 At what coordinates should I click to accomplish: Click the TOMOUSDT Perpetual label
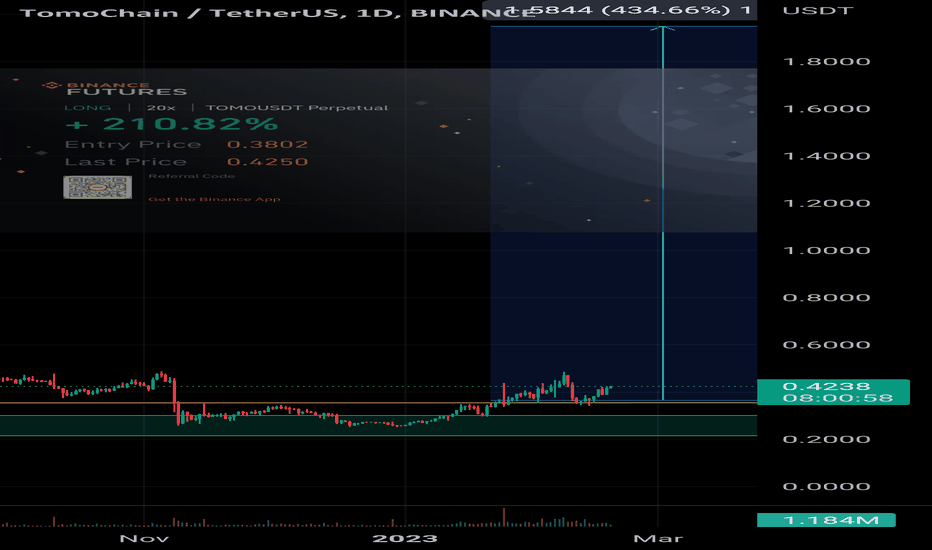[297, 108]
